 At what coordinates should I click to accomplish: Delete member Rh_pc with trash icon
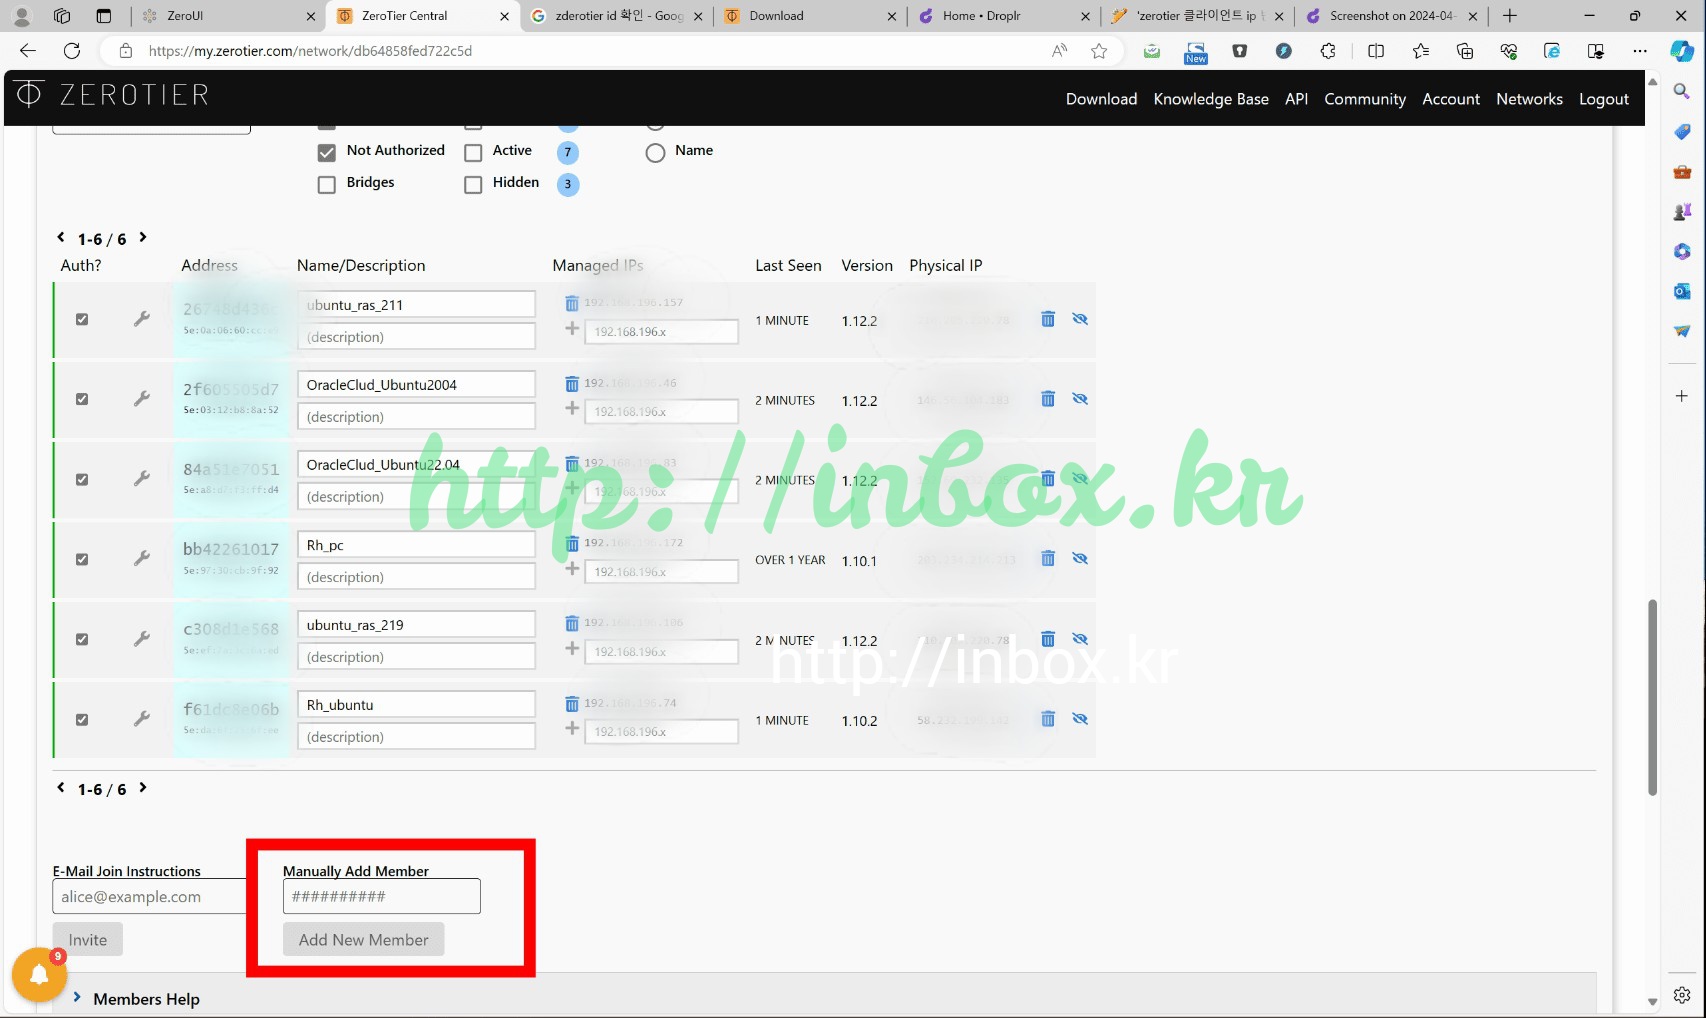[x=1048, y=559]
